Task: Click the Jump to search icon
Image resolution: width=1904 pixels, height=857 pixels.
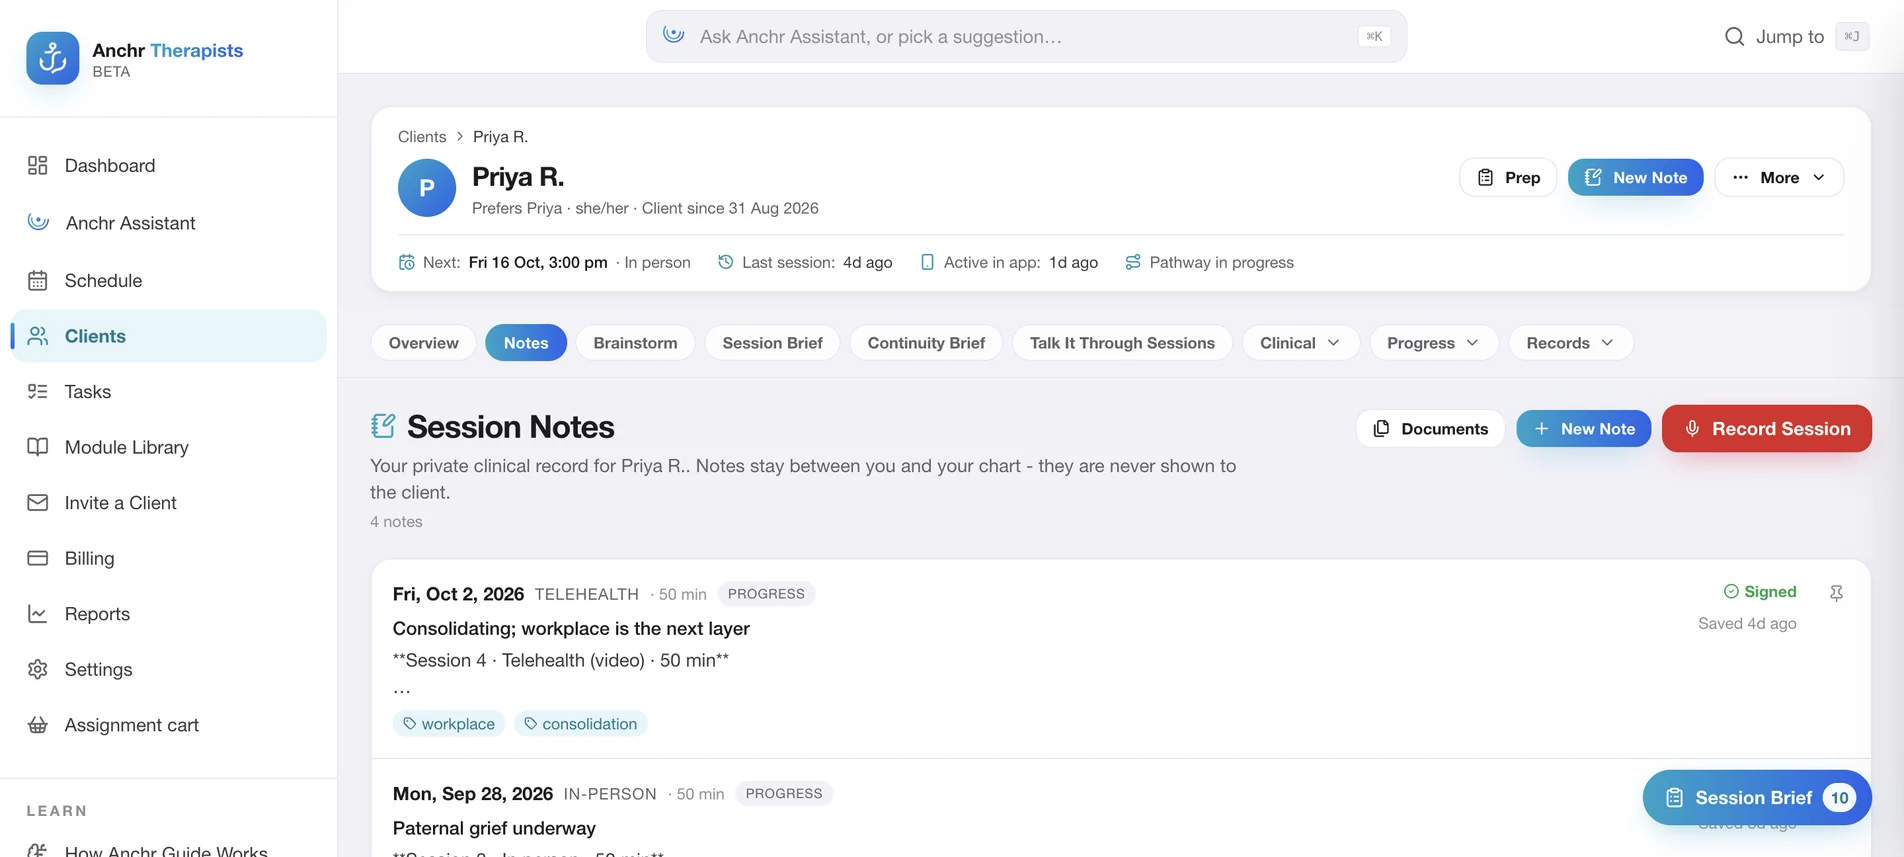Action: [x=1734, y=37]
